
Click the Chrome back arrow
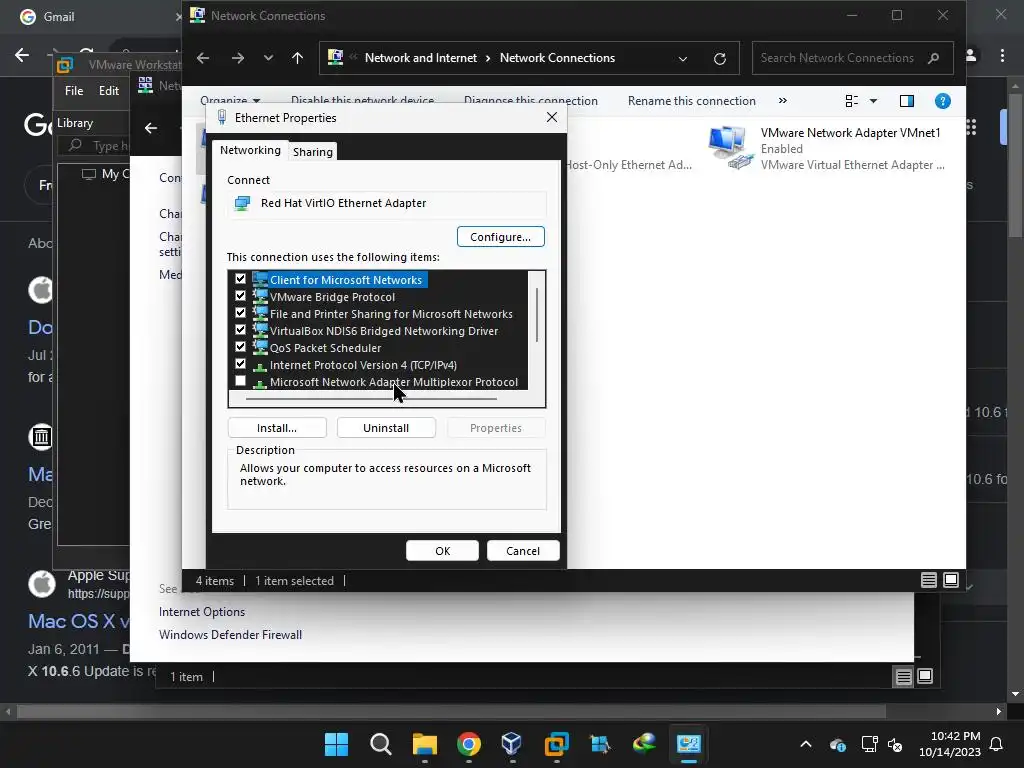[22, 55]
